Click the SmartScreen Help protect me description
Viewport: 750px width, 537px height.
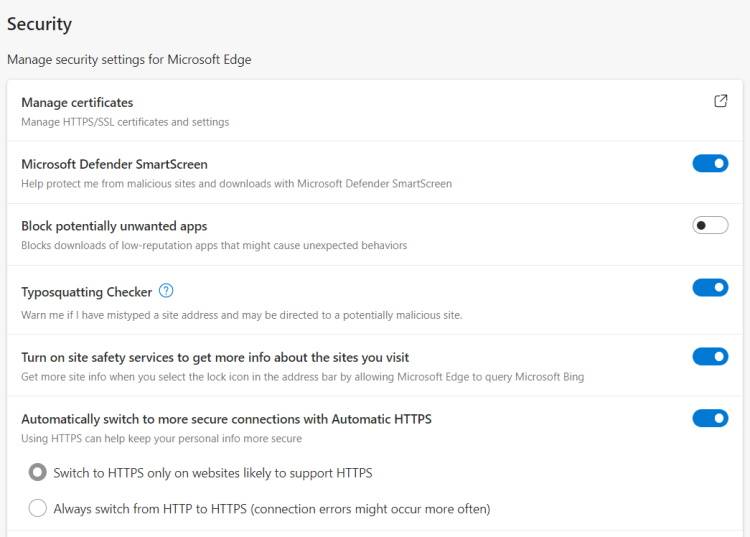(x=236, y=184)
